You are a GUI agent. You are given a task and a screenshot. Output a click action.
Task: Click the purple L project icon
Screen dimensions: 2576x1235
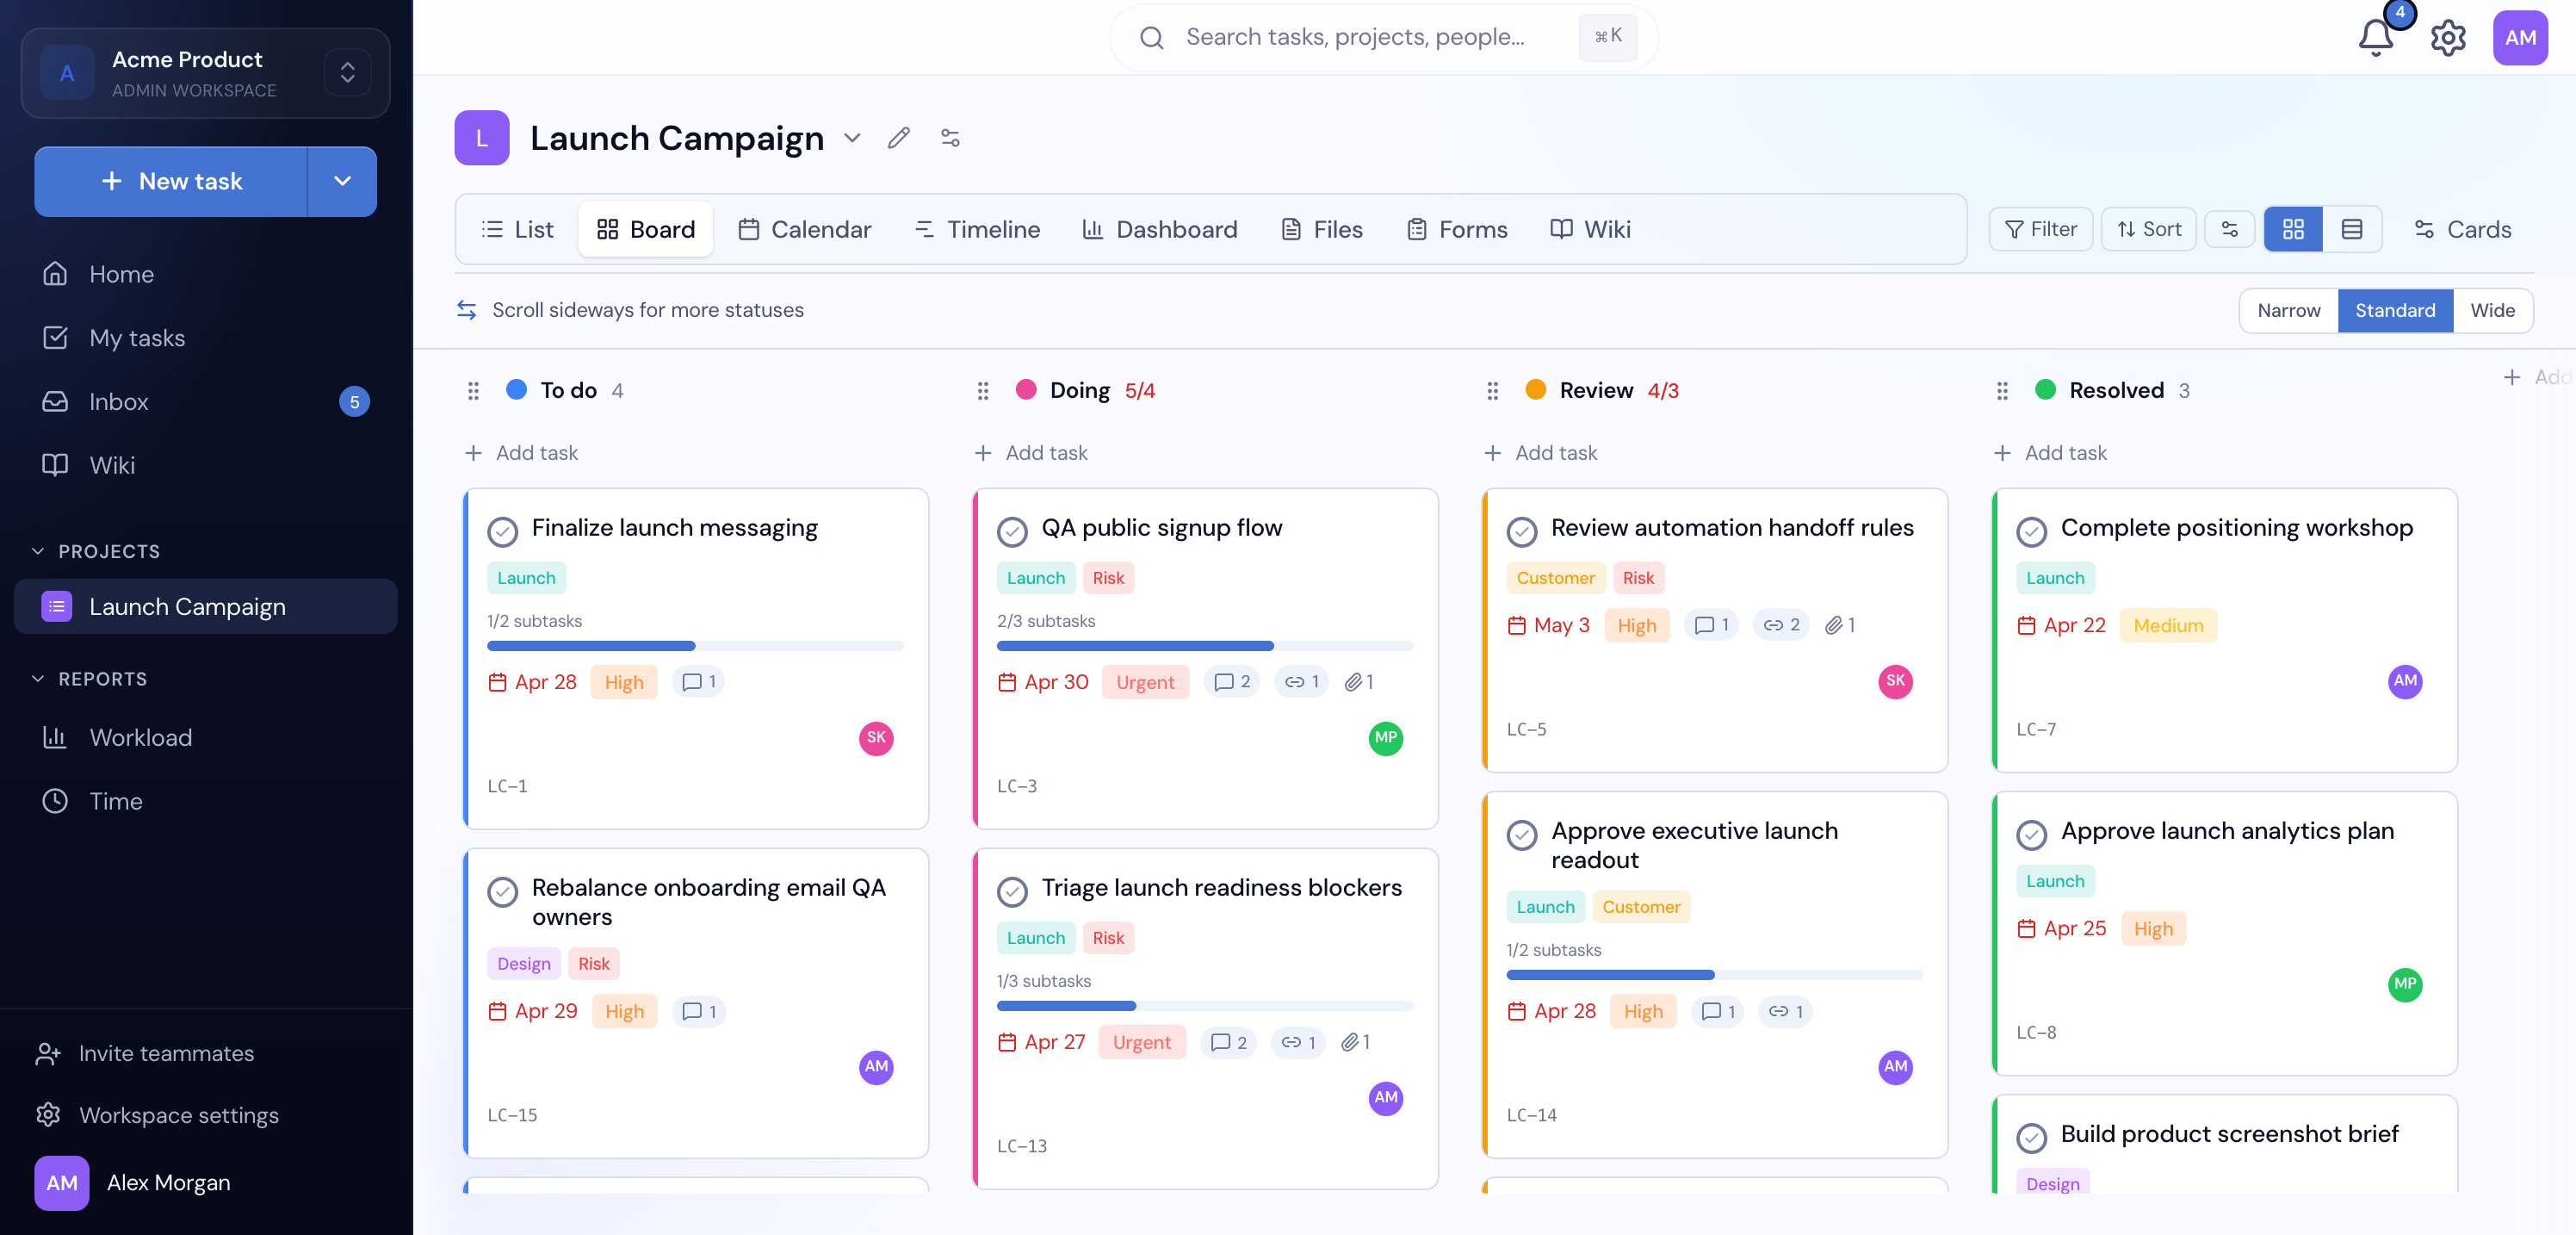pos(482,138)
